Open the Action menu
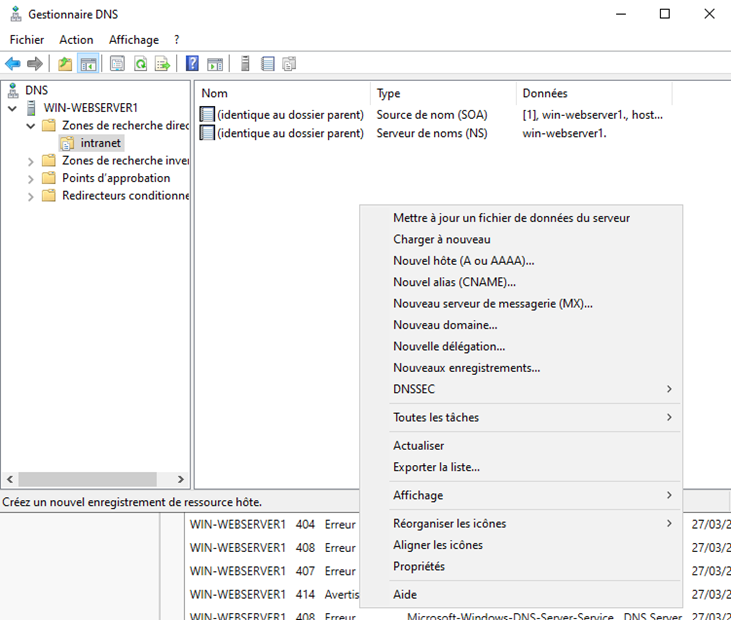The height and width of the screenshot is (620, 731). 76,40
